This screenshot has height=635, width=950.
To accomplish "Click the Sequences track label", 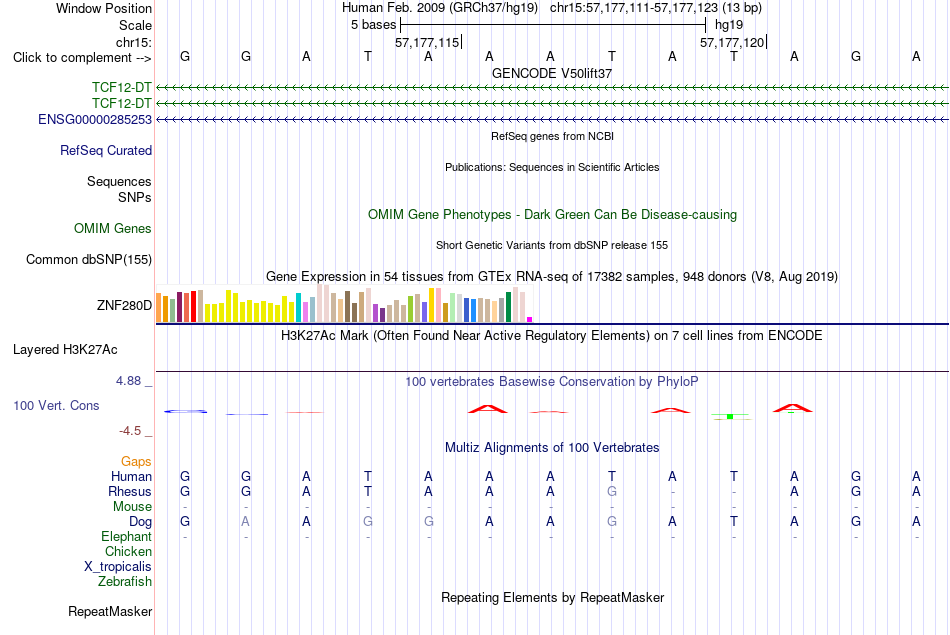I will 119,181.
